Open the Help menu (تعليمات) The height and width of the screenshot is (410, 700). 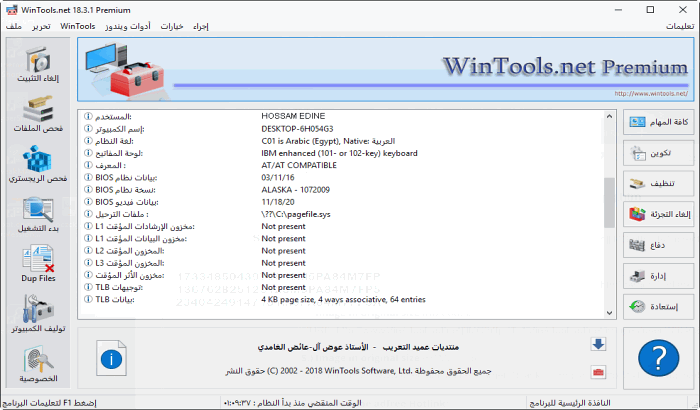pyautogui.click(x=680, y=26)
